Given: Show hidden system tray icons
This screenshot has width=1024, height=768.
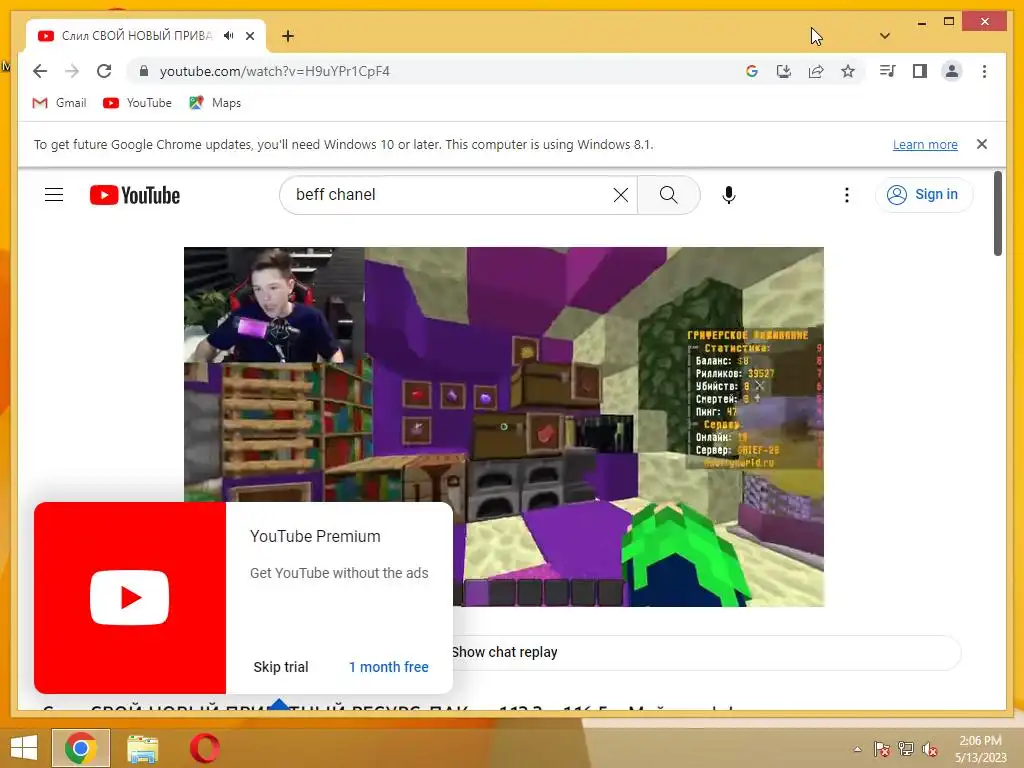Looking at the screenshot, I should pyautogui.click(x=857, y=749).
